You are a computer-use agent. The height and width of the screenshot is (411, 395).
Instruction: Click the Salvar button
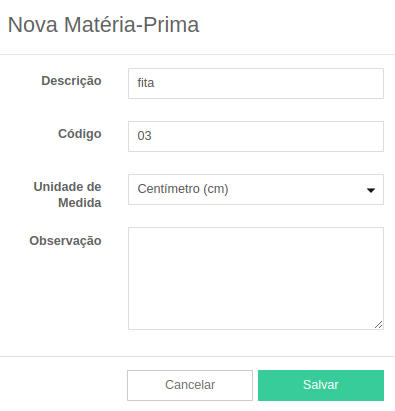(x=321, y=385)
